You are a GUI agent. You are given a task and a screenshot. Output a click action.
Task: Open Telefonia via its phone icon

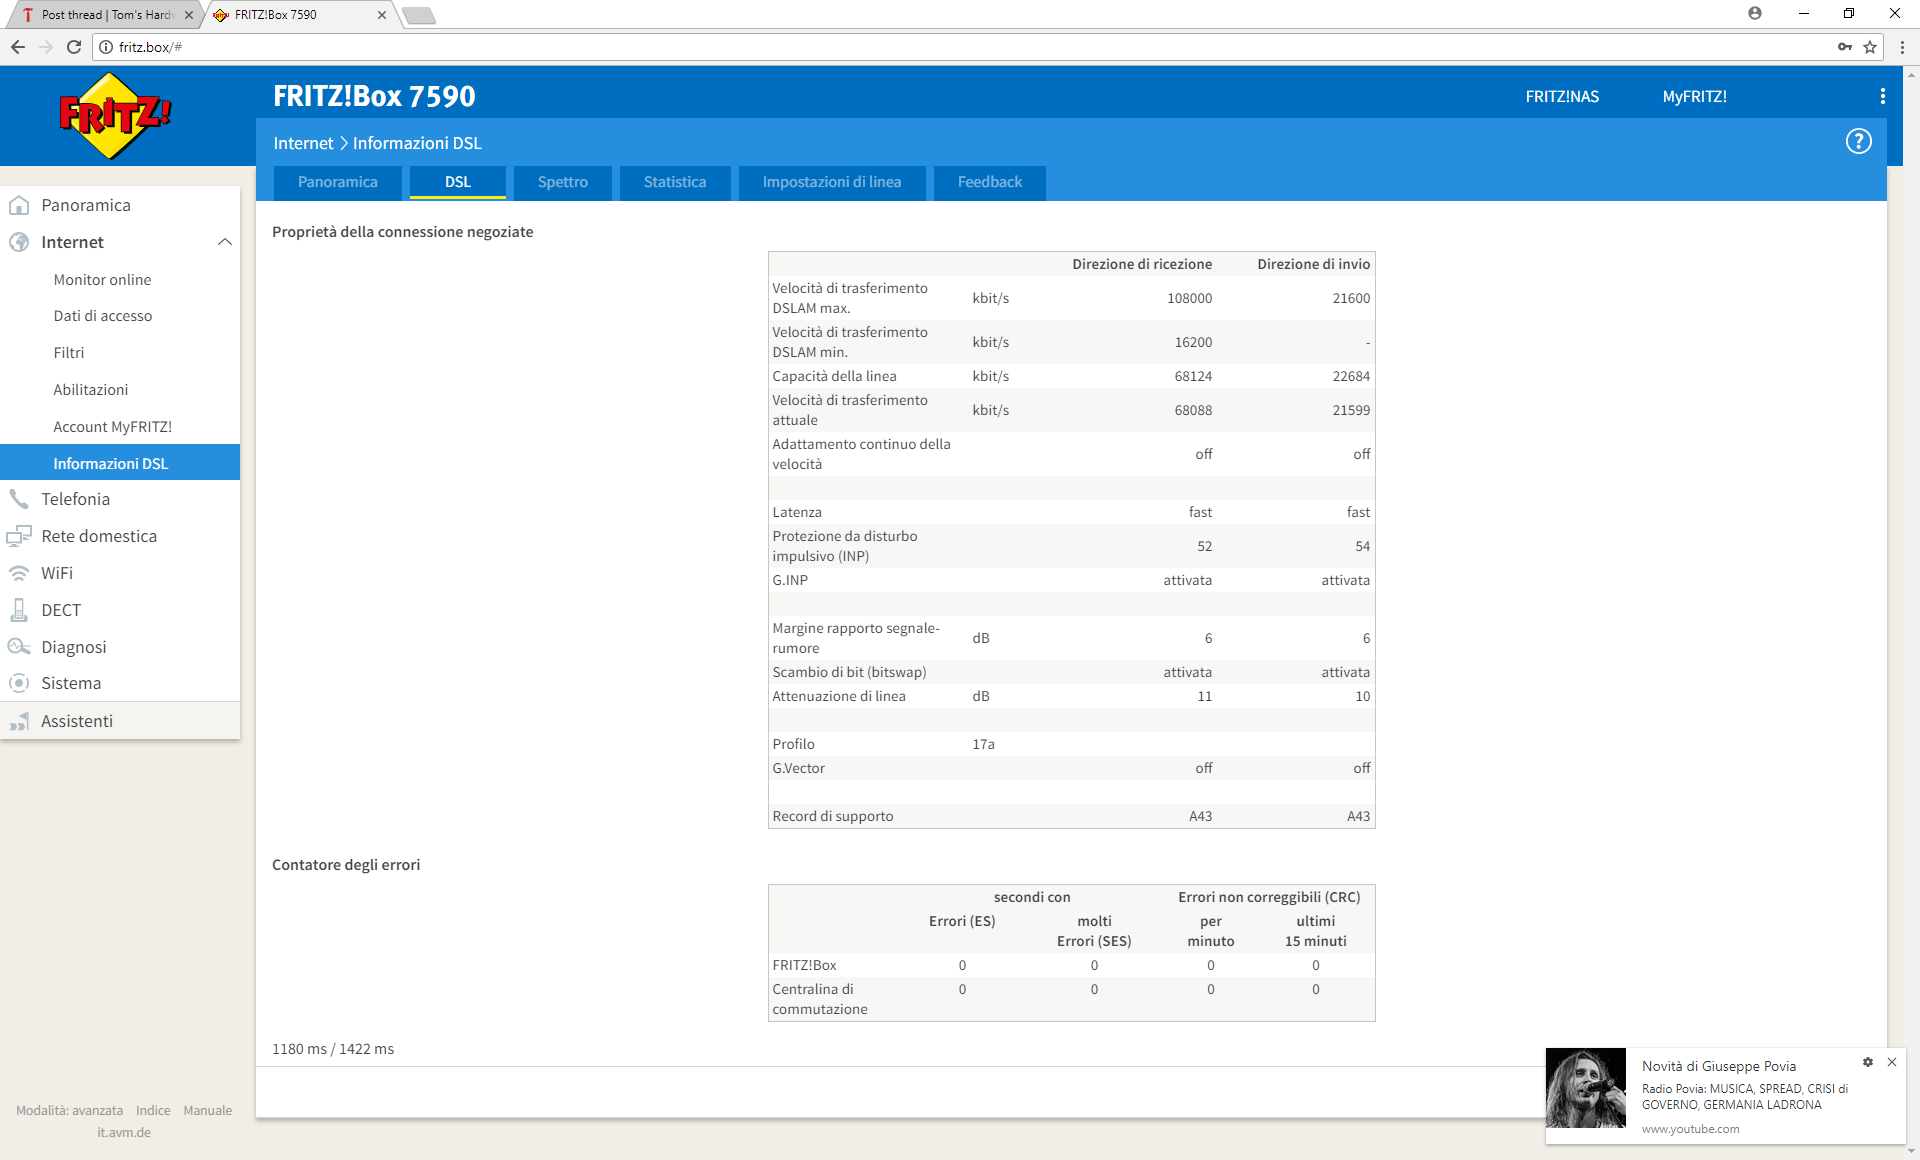click(x=19, y=499)
